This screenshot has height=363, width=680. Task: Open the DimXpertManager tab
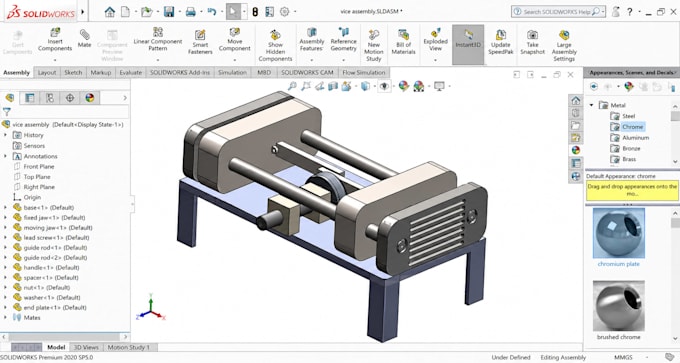[x=70, y=98]
